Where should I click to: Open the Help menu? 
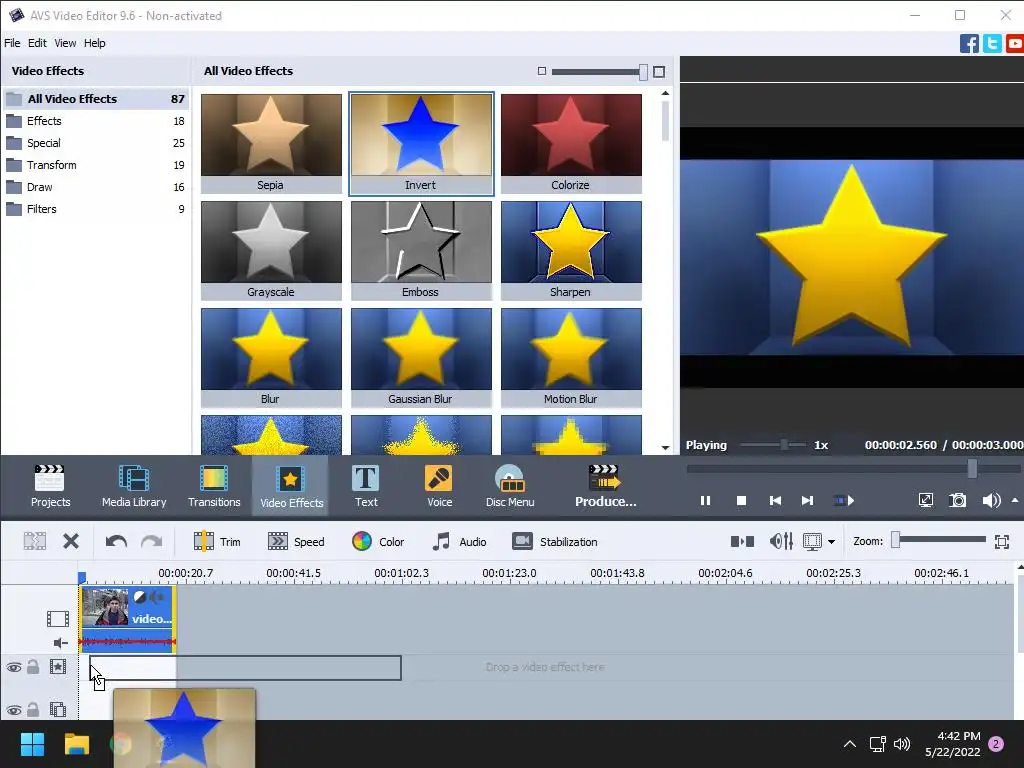(x=95, y=43)
